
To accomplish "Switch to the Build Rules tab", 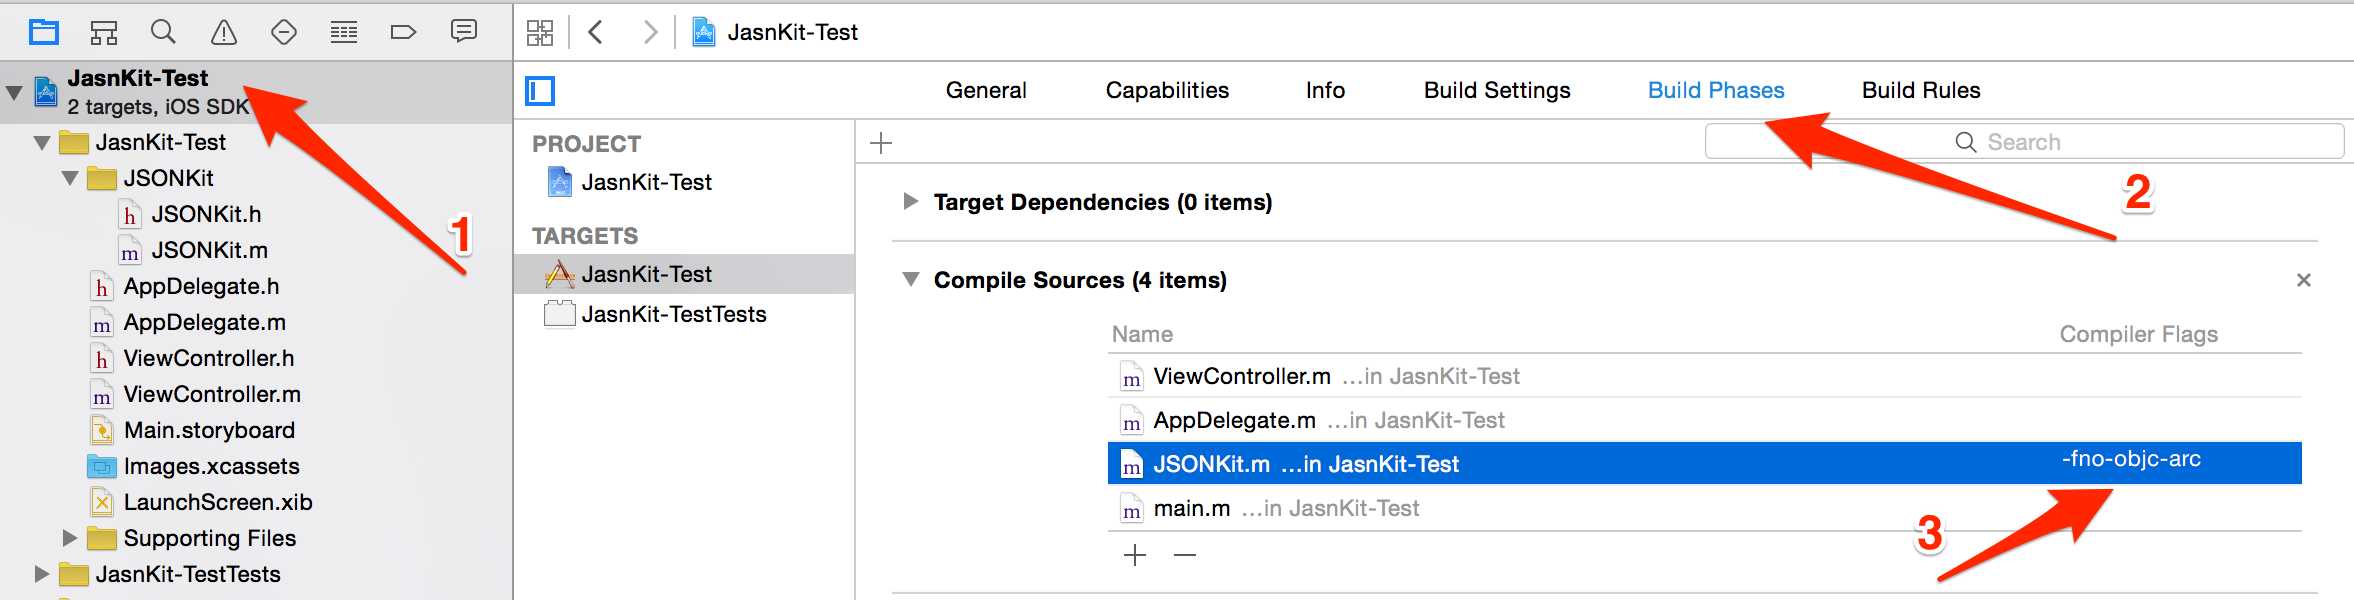I will [1921, 90].
